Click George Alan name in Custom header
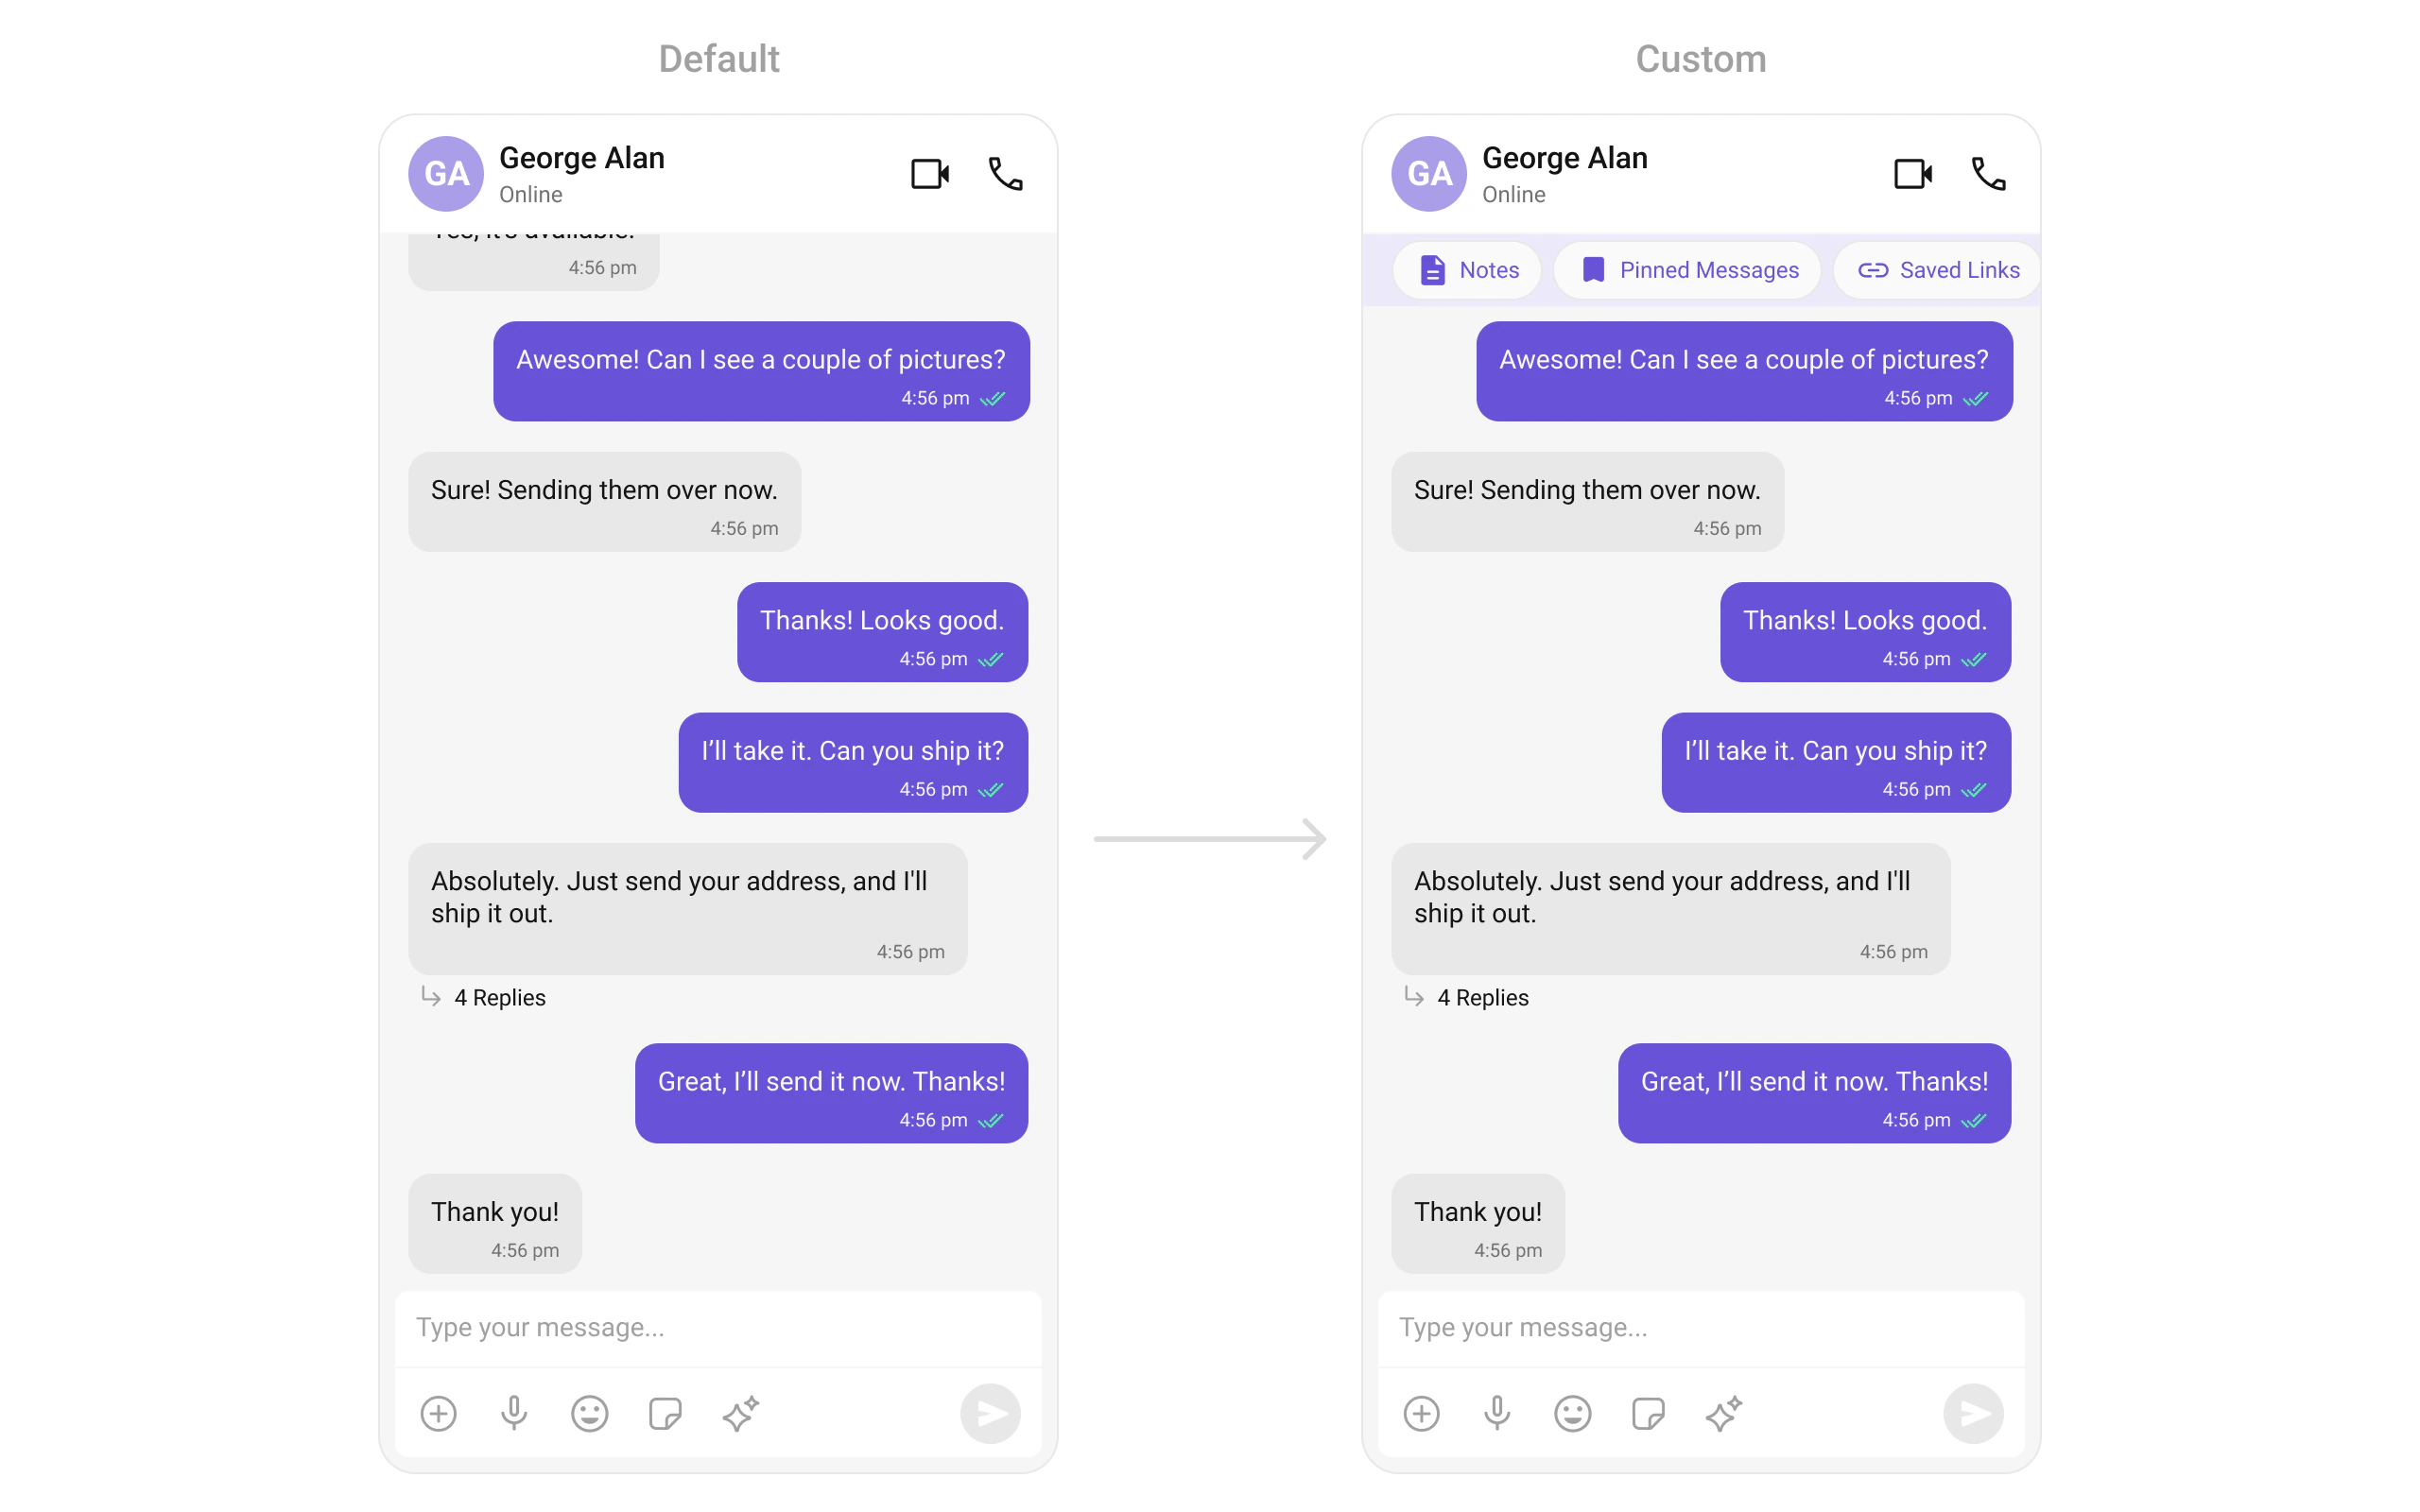 pos(1564,158)
